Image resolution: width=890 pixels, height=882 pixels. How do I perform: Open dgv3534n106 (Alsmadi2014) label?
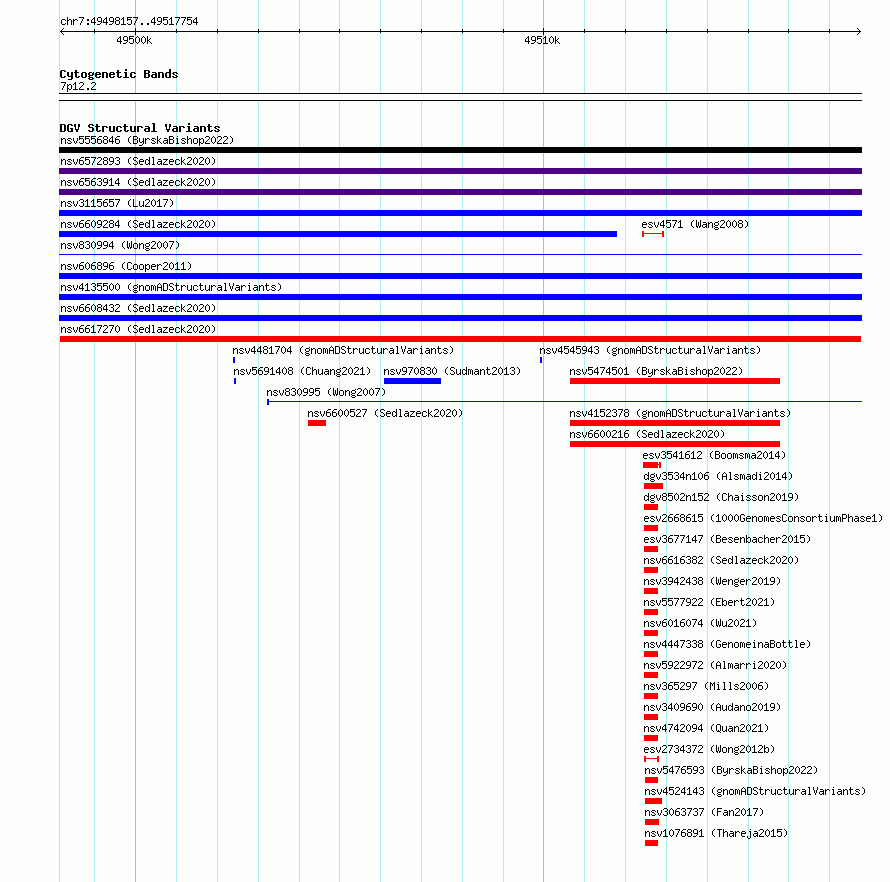[718, 476]
